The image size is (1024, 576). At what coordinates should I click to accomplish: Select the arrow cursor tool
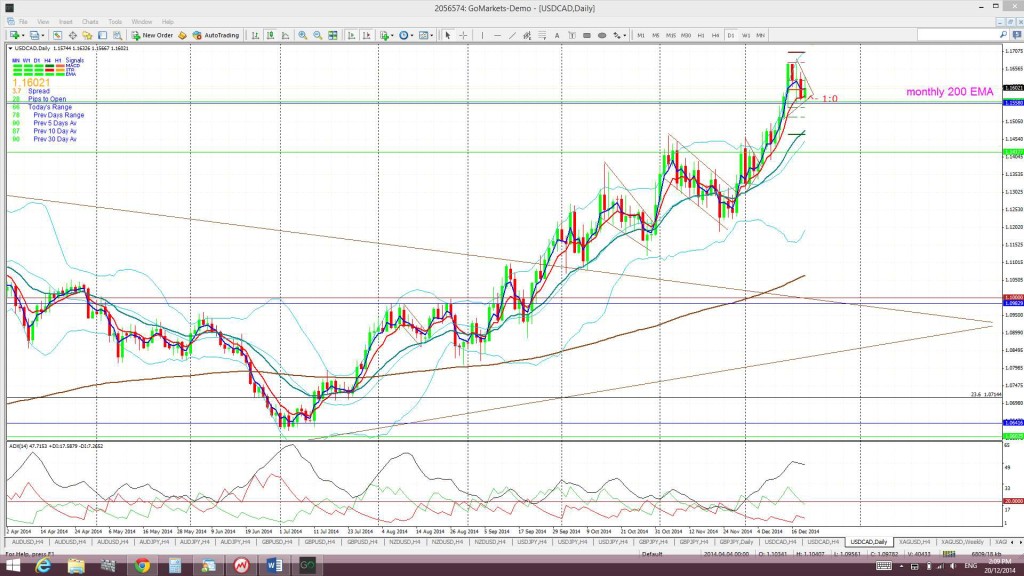pos(448,35)
